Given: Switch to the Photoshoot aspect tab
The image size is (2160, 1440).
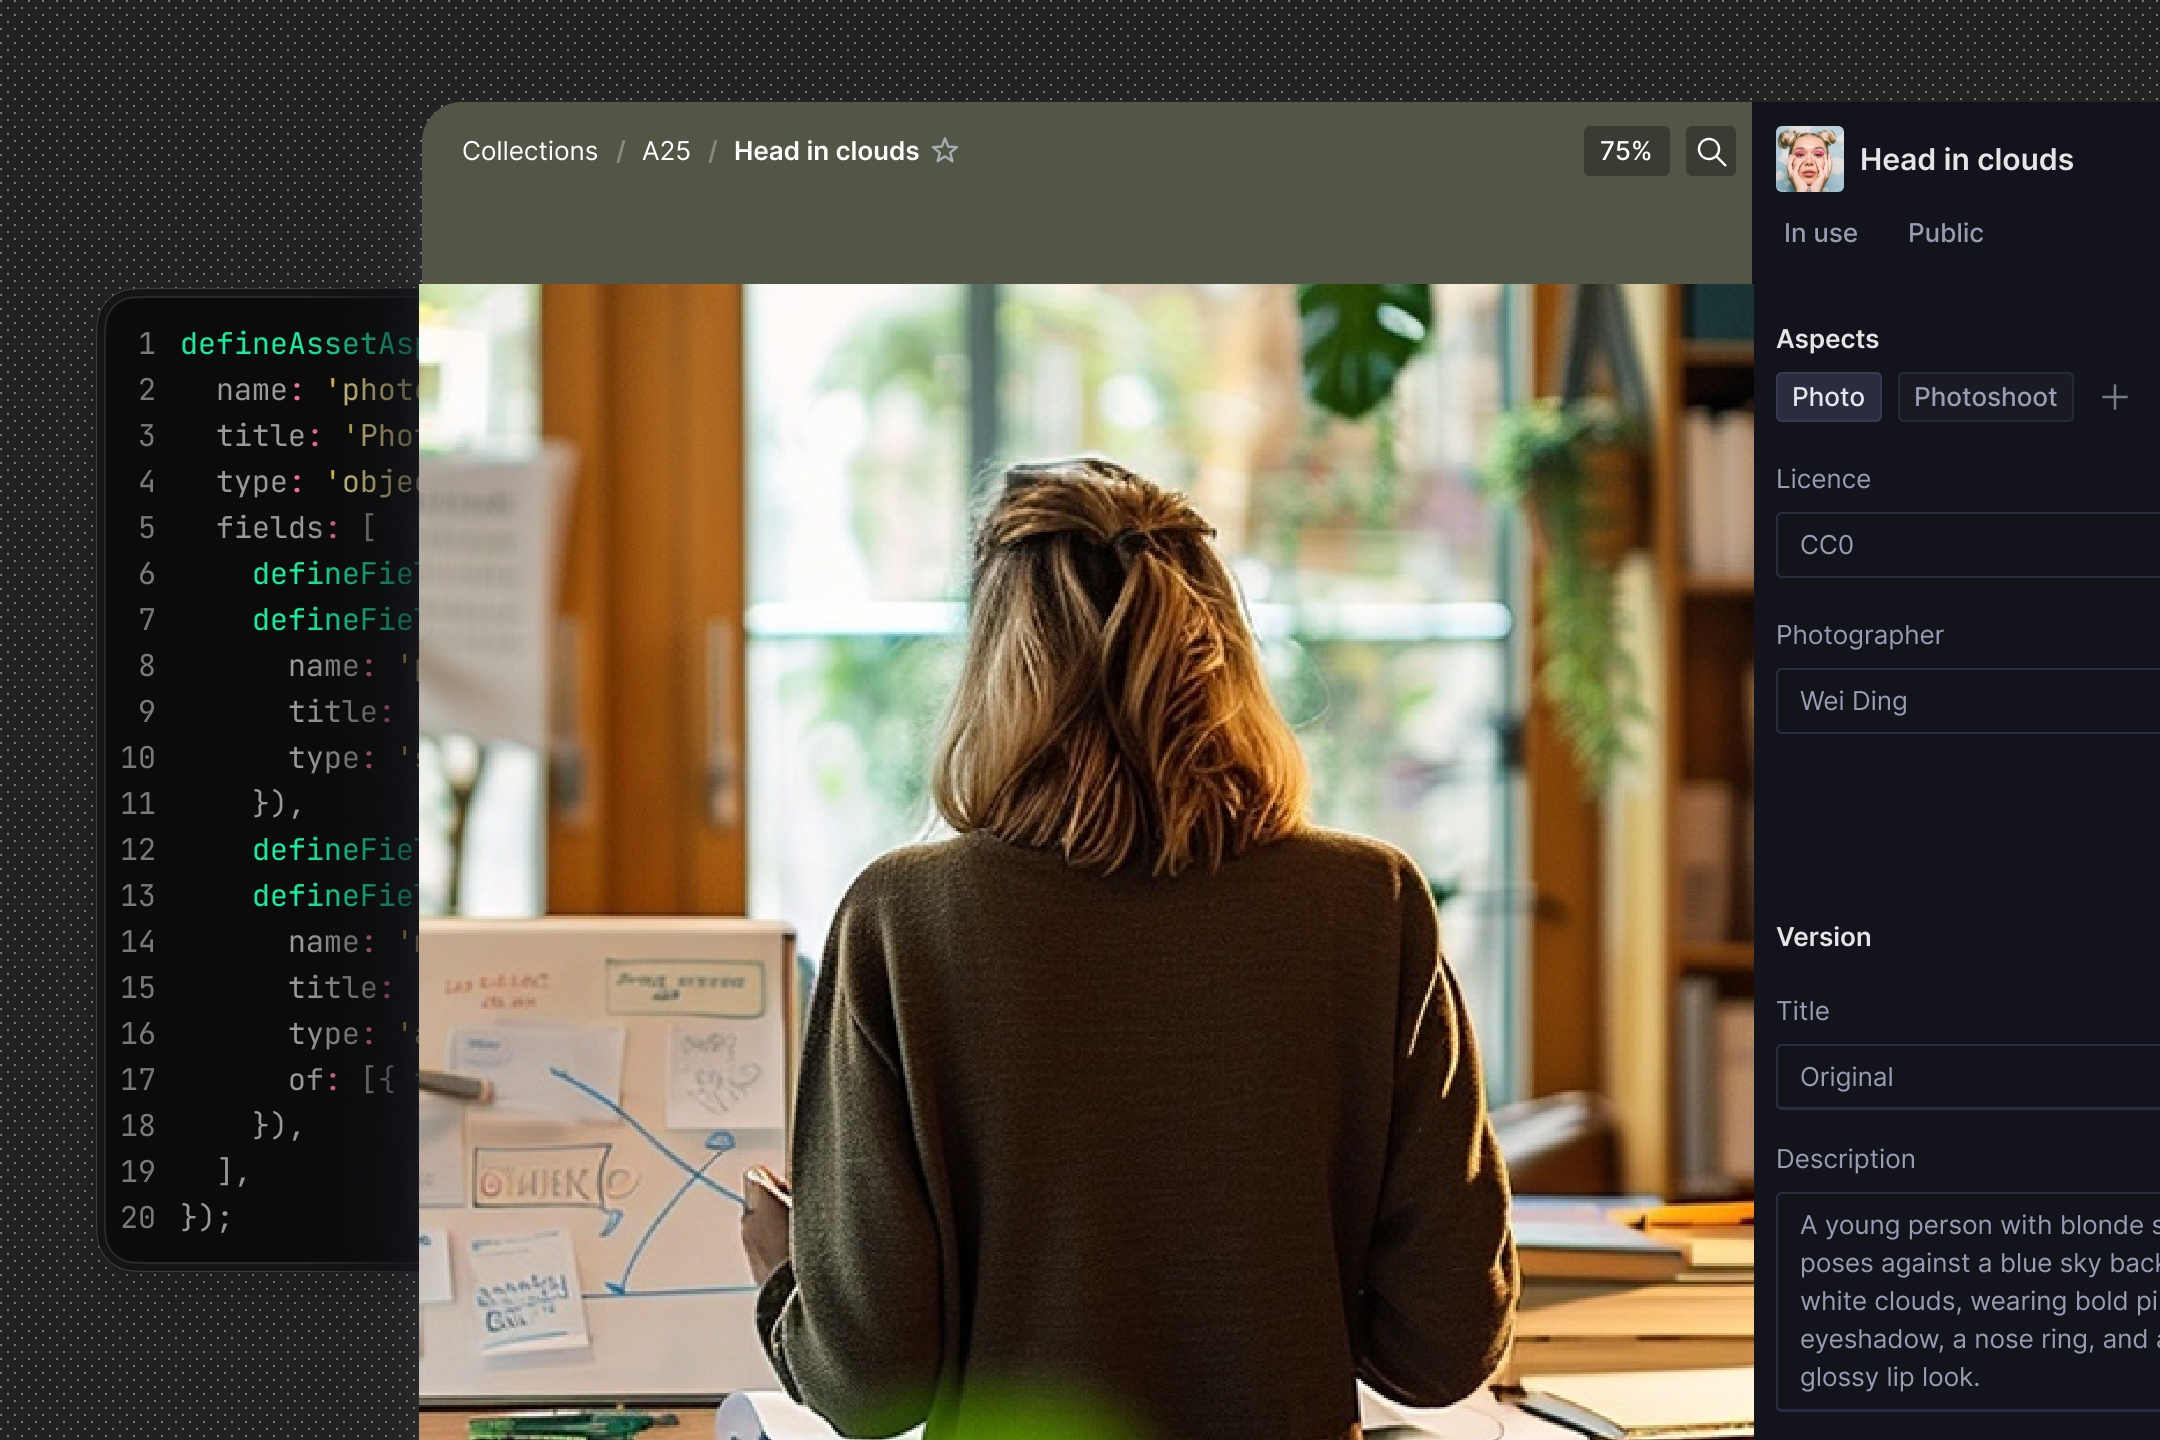Looking at the screenshot, I should point(1984,397).
